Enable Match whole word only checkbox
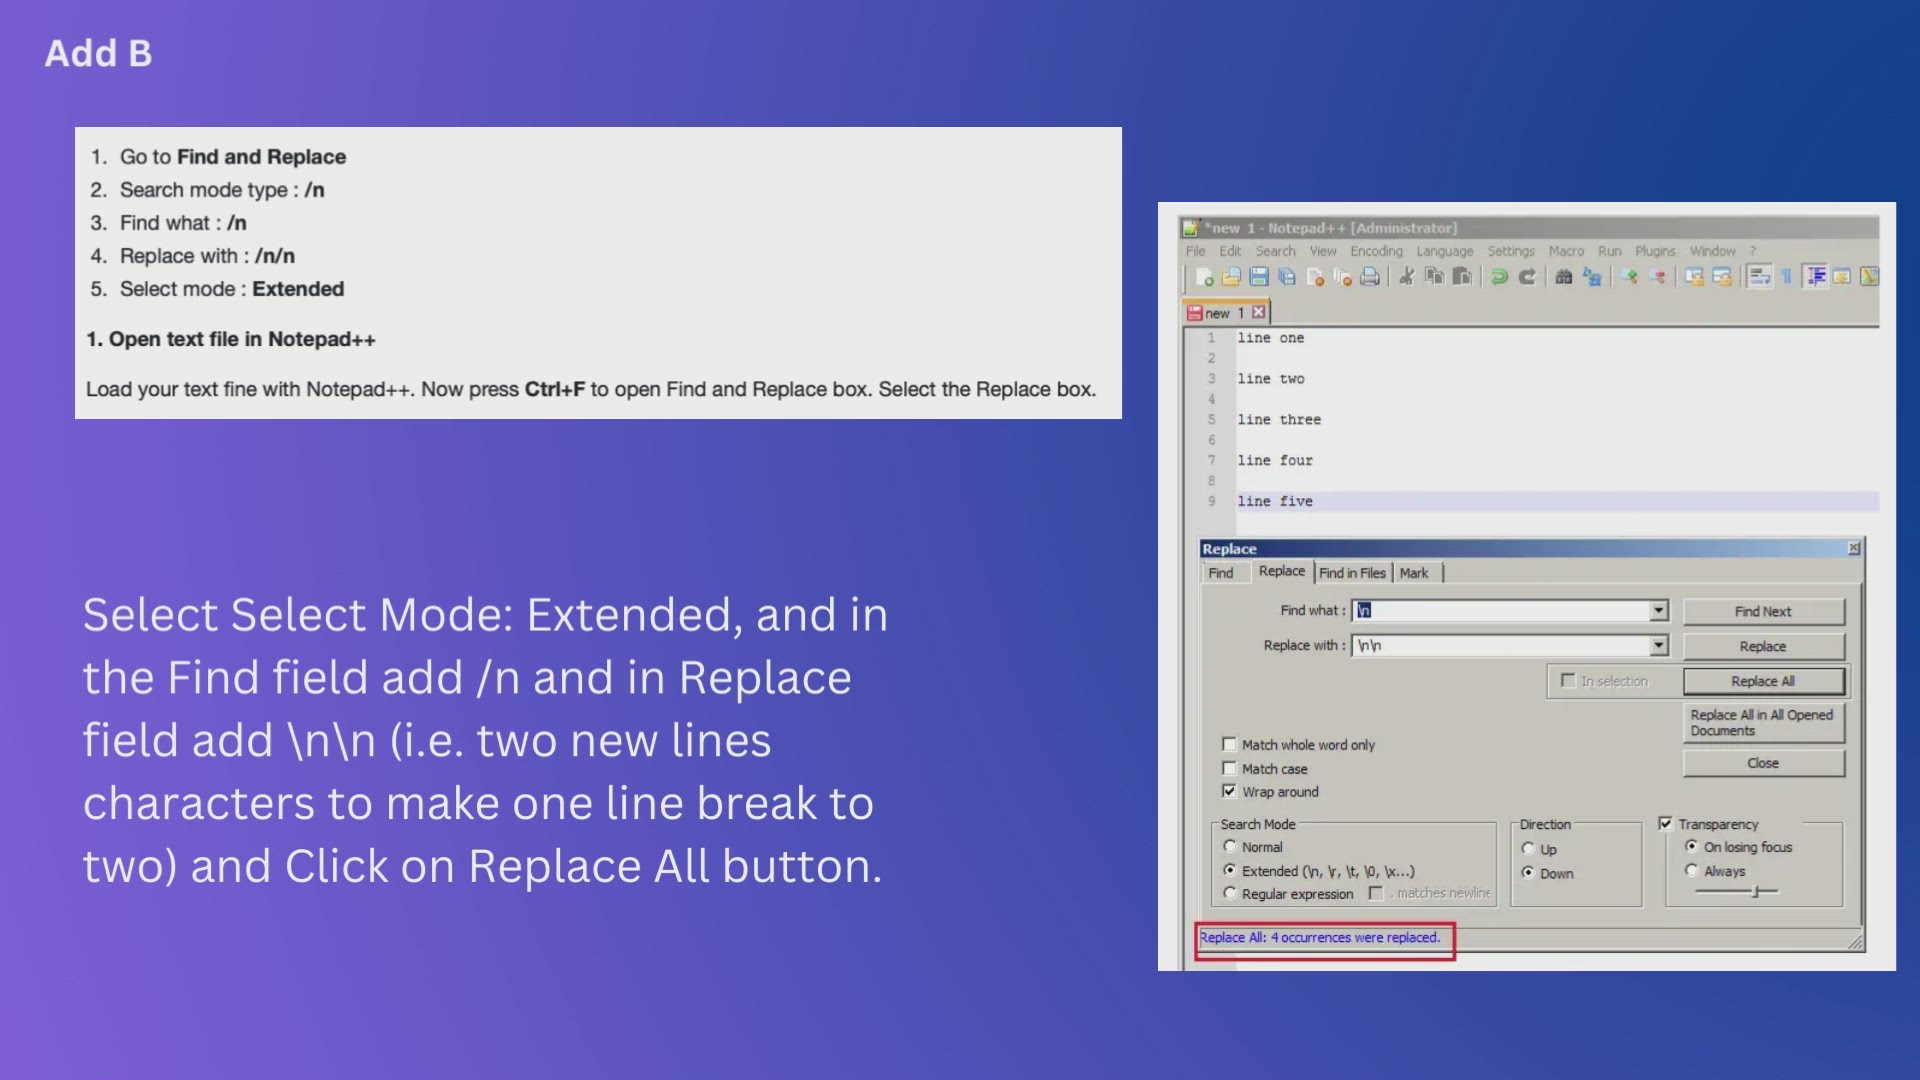 [x=1229, y=744]
